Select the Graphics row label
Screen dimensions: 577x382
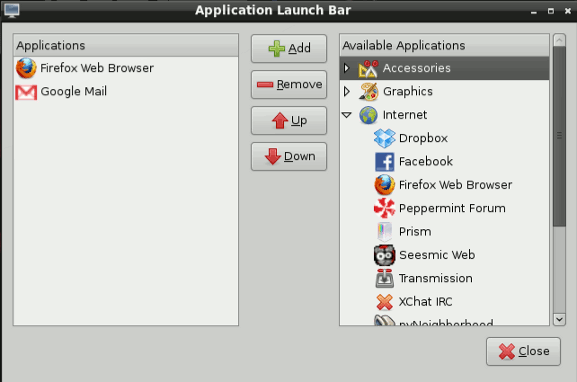pyautogui.click(x=408, y=92)
